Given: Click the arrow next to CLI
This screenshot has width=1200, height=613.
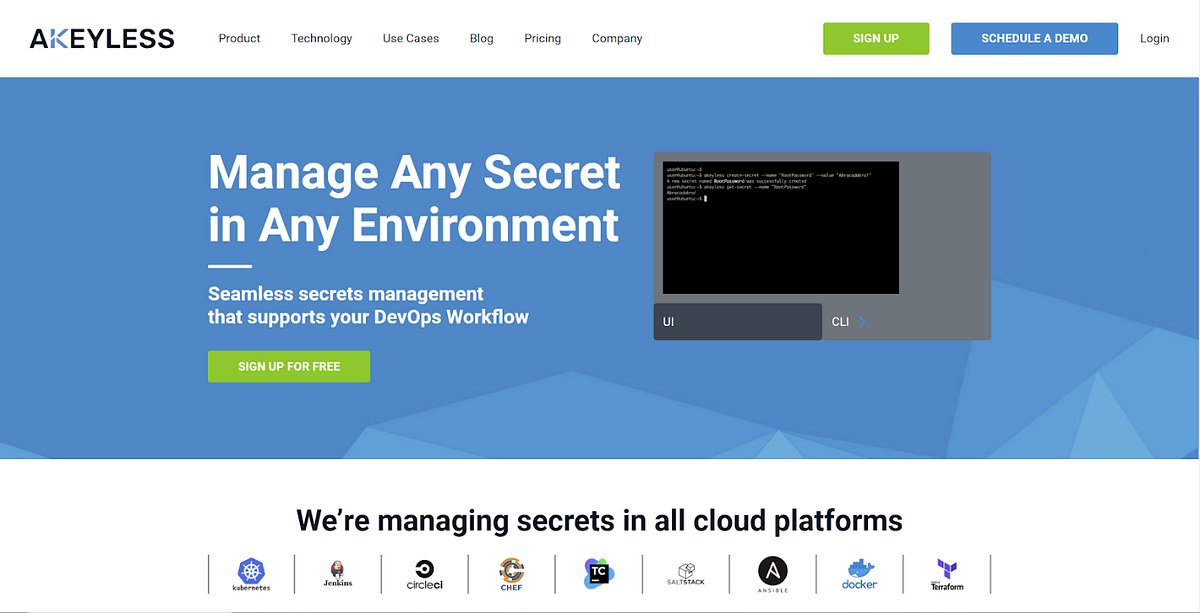Looking at the screenshot, I should tap(862, 322).
